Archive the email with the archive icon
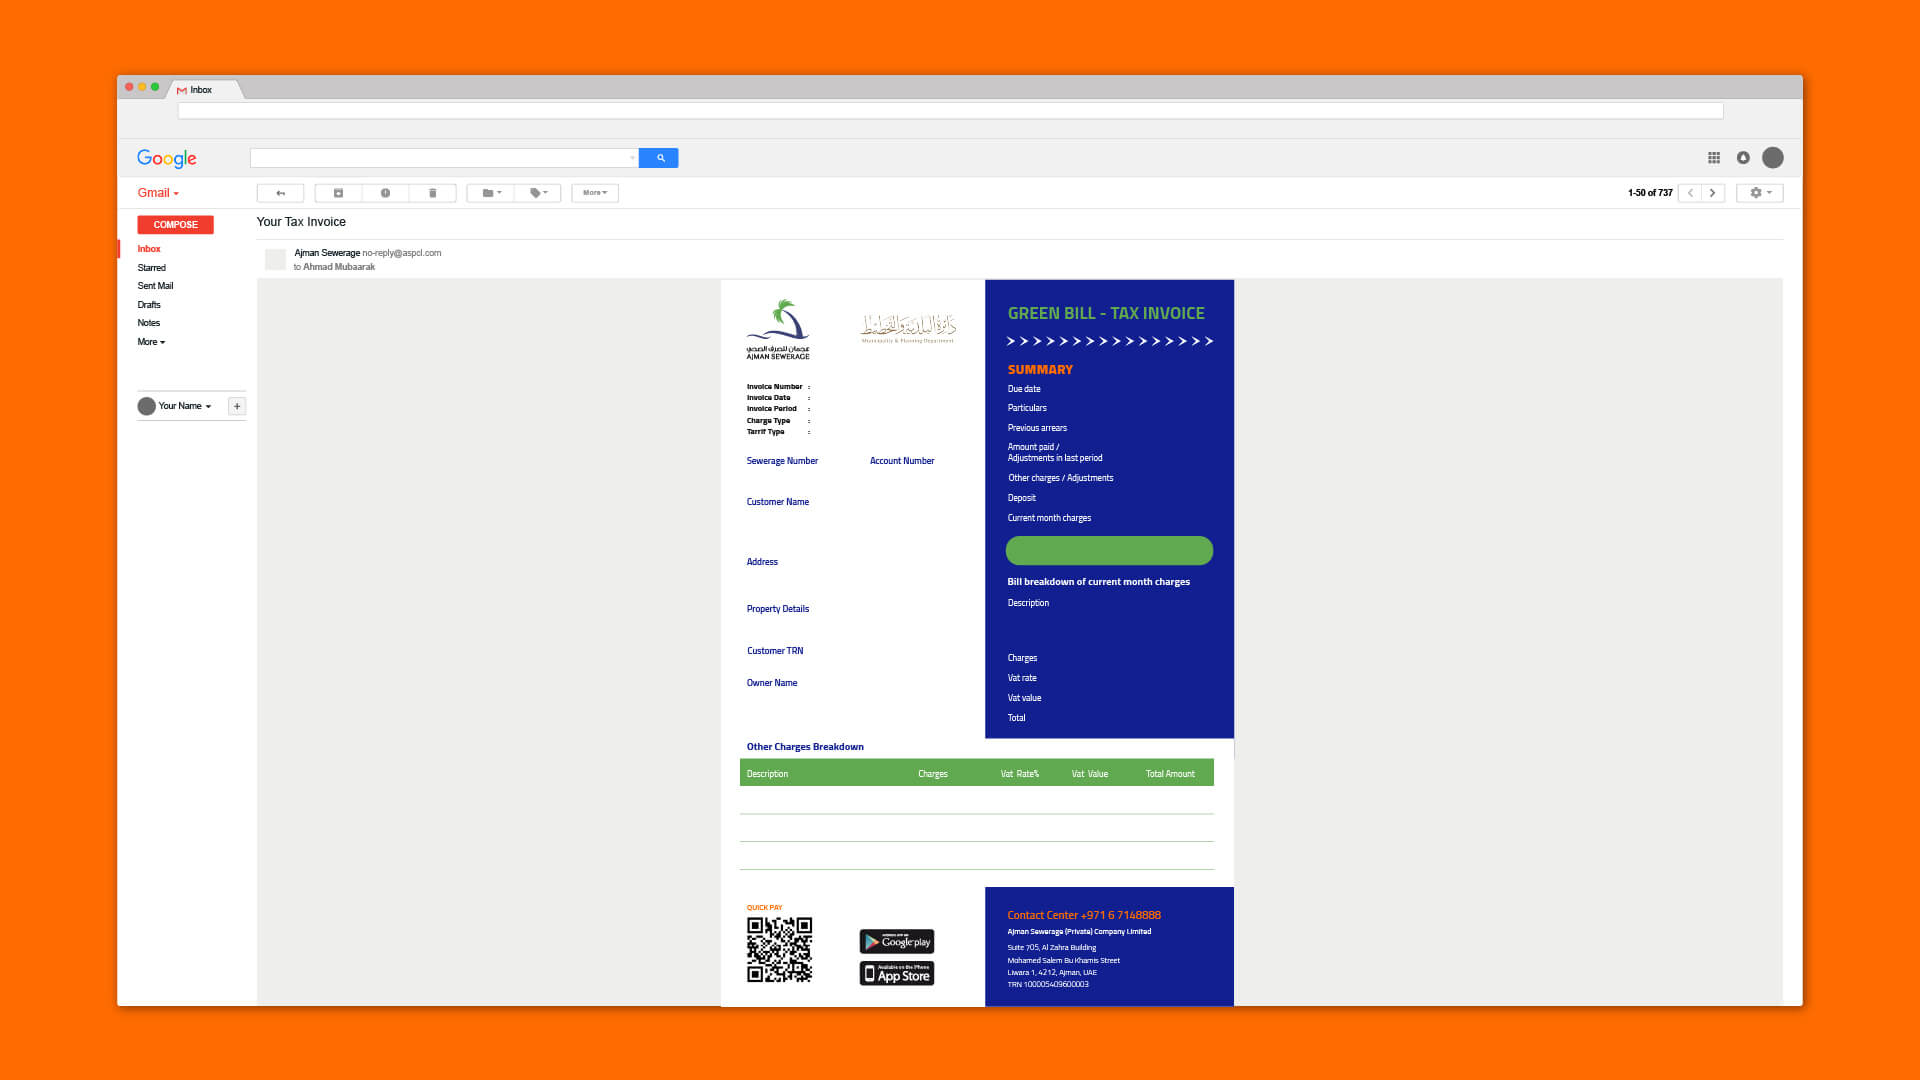The width and height of the screenshot is (1920, 1080). [338, 193]
